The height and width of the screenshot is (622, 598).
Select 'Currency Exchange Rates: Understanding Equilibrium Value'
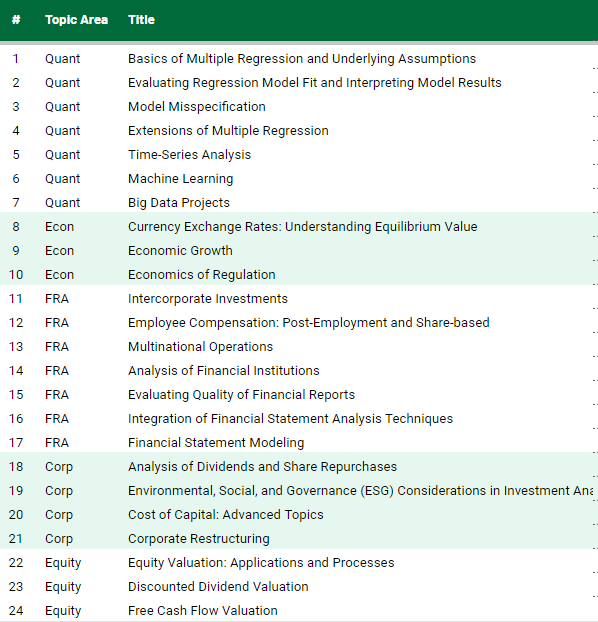pos(302,227)
